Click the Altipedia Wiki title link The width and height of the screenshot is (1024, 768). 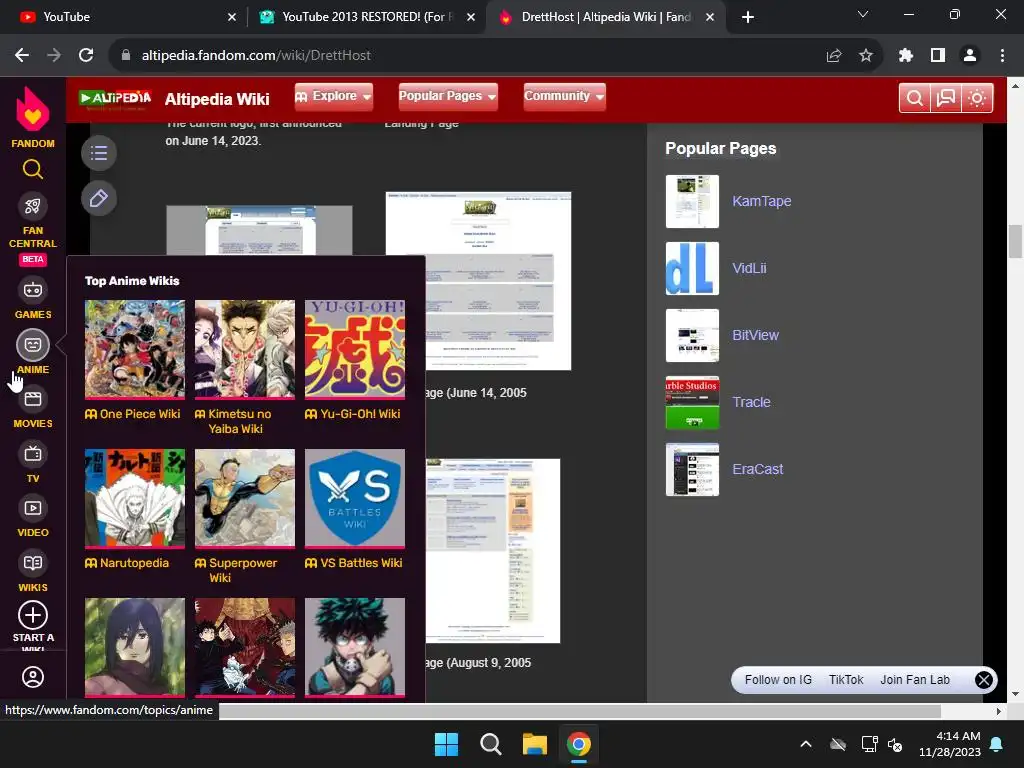pyautogui.click(x=217, y=99)
